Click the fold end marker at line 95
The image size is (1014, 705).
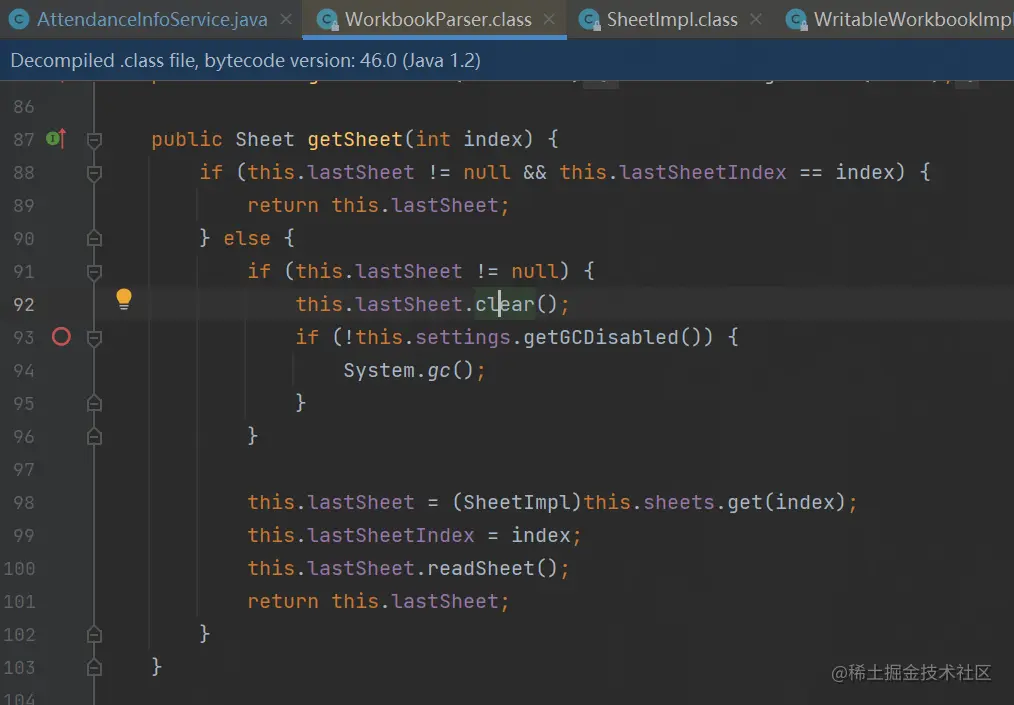(x=94, y=404)
